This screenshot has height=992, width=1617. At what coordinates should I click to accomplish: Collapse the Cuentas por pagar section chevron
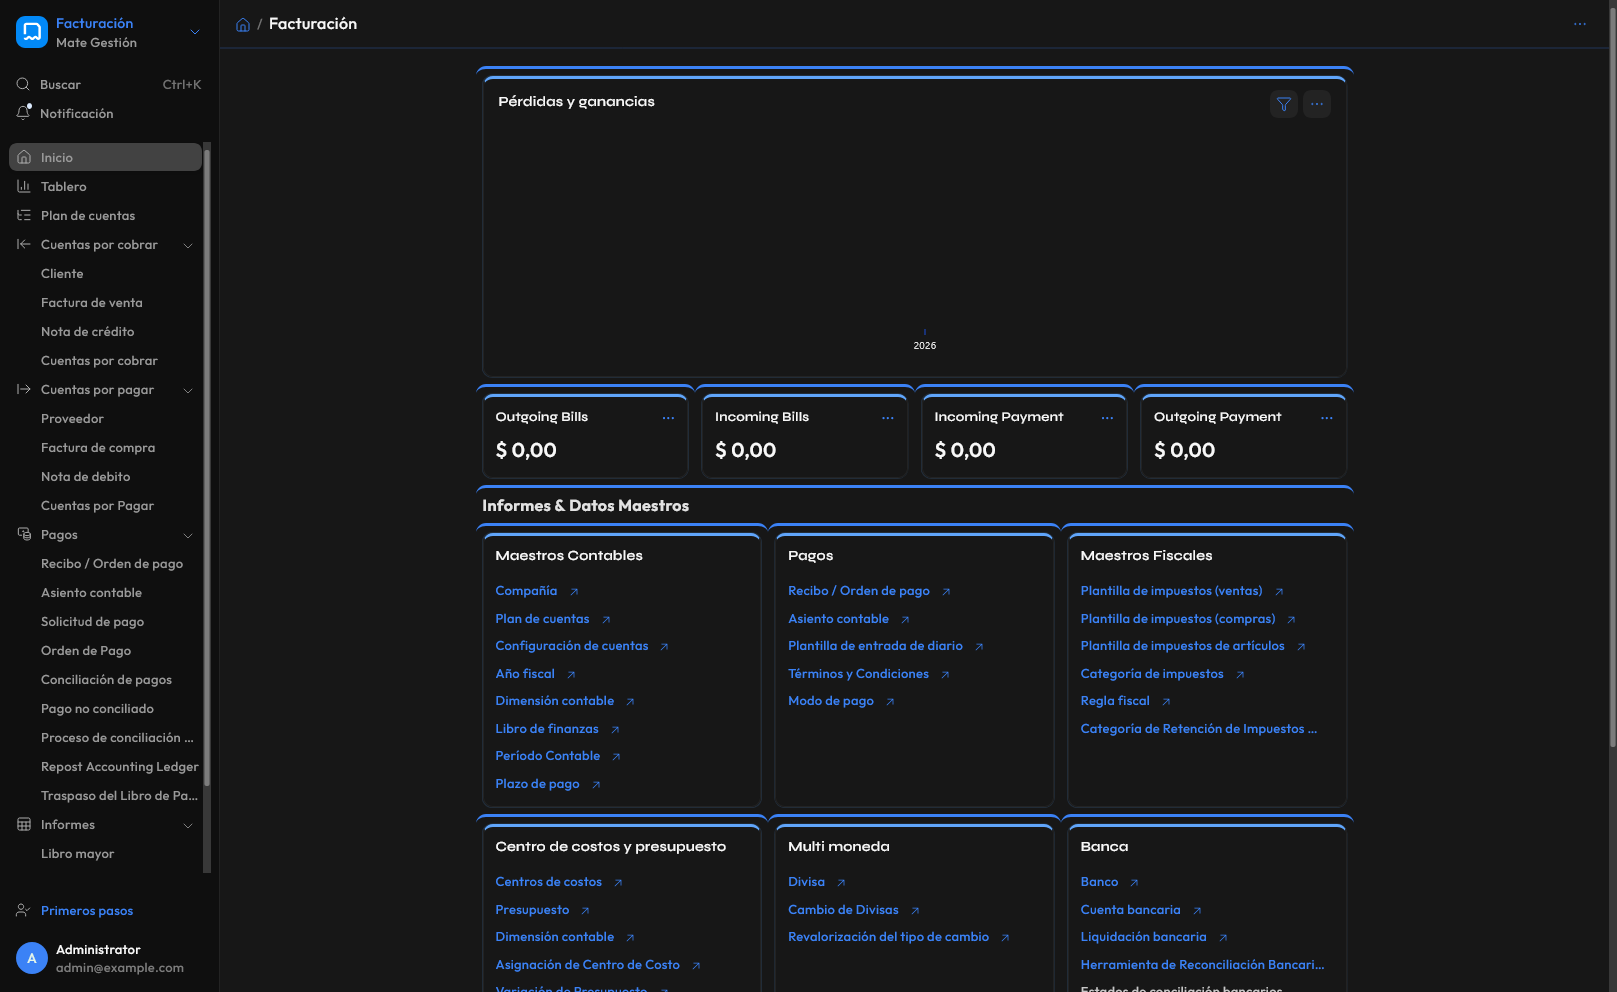click(x=188, y=390)
